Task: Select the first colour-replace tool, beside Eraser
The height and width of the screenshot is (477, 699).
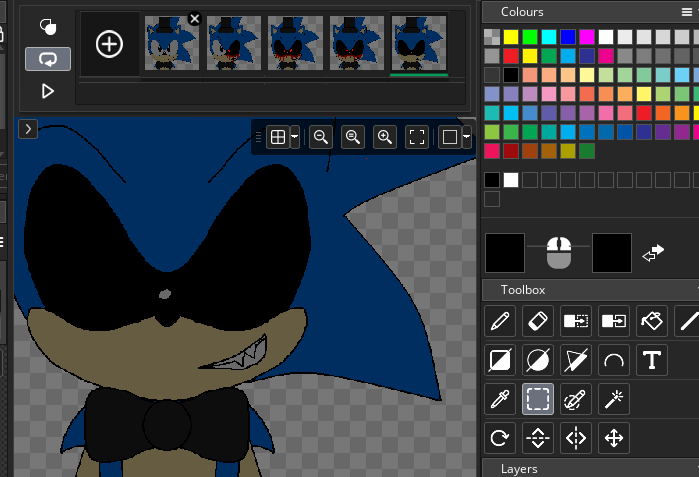Action: (x=576, y=321)
